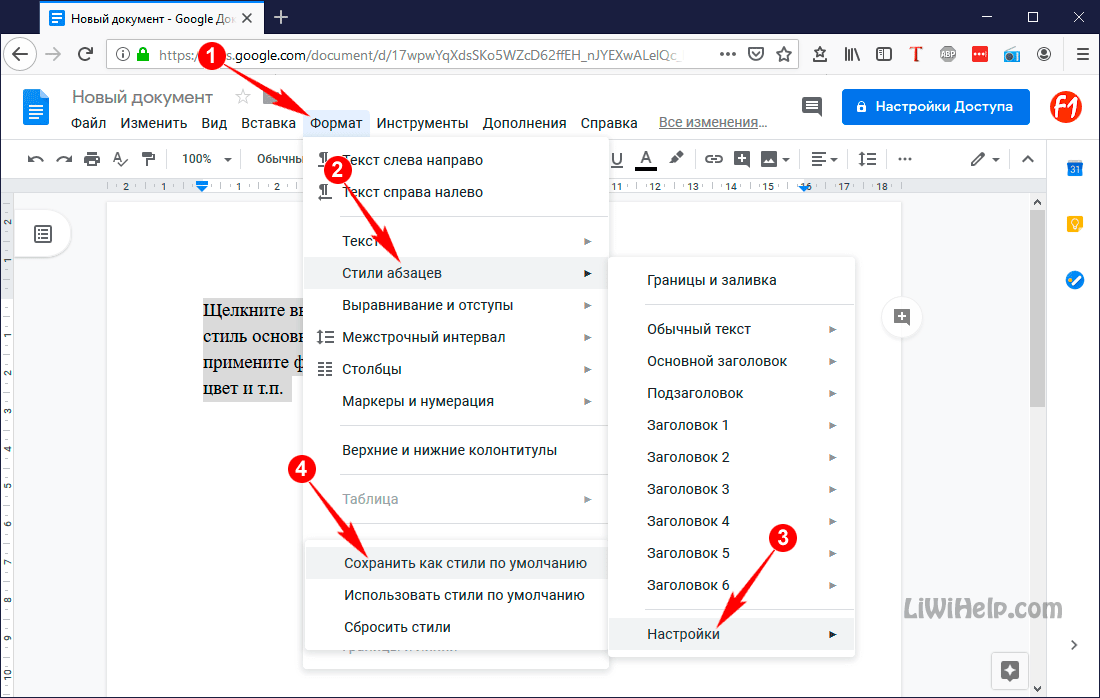1100x698 pixels.
Task: Click the Настройки Доступа button
Action: (x=935, y=107)
